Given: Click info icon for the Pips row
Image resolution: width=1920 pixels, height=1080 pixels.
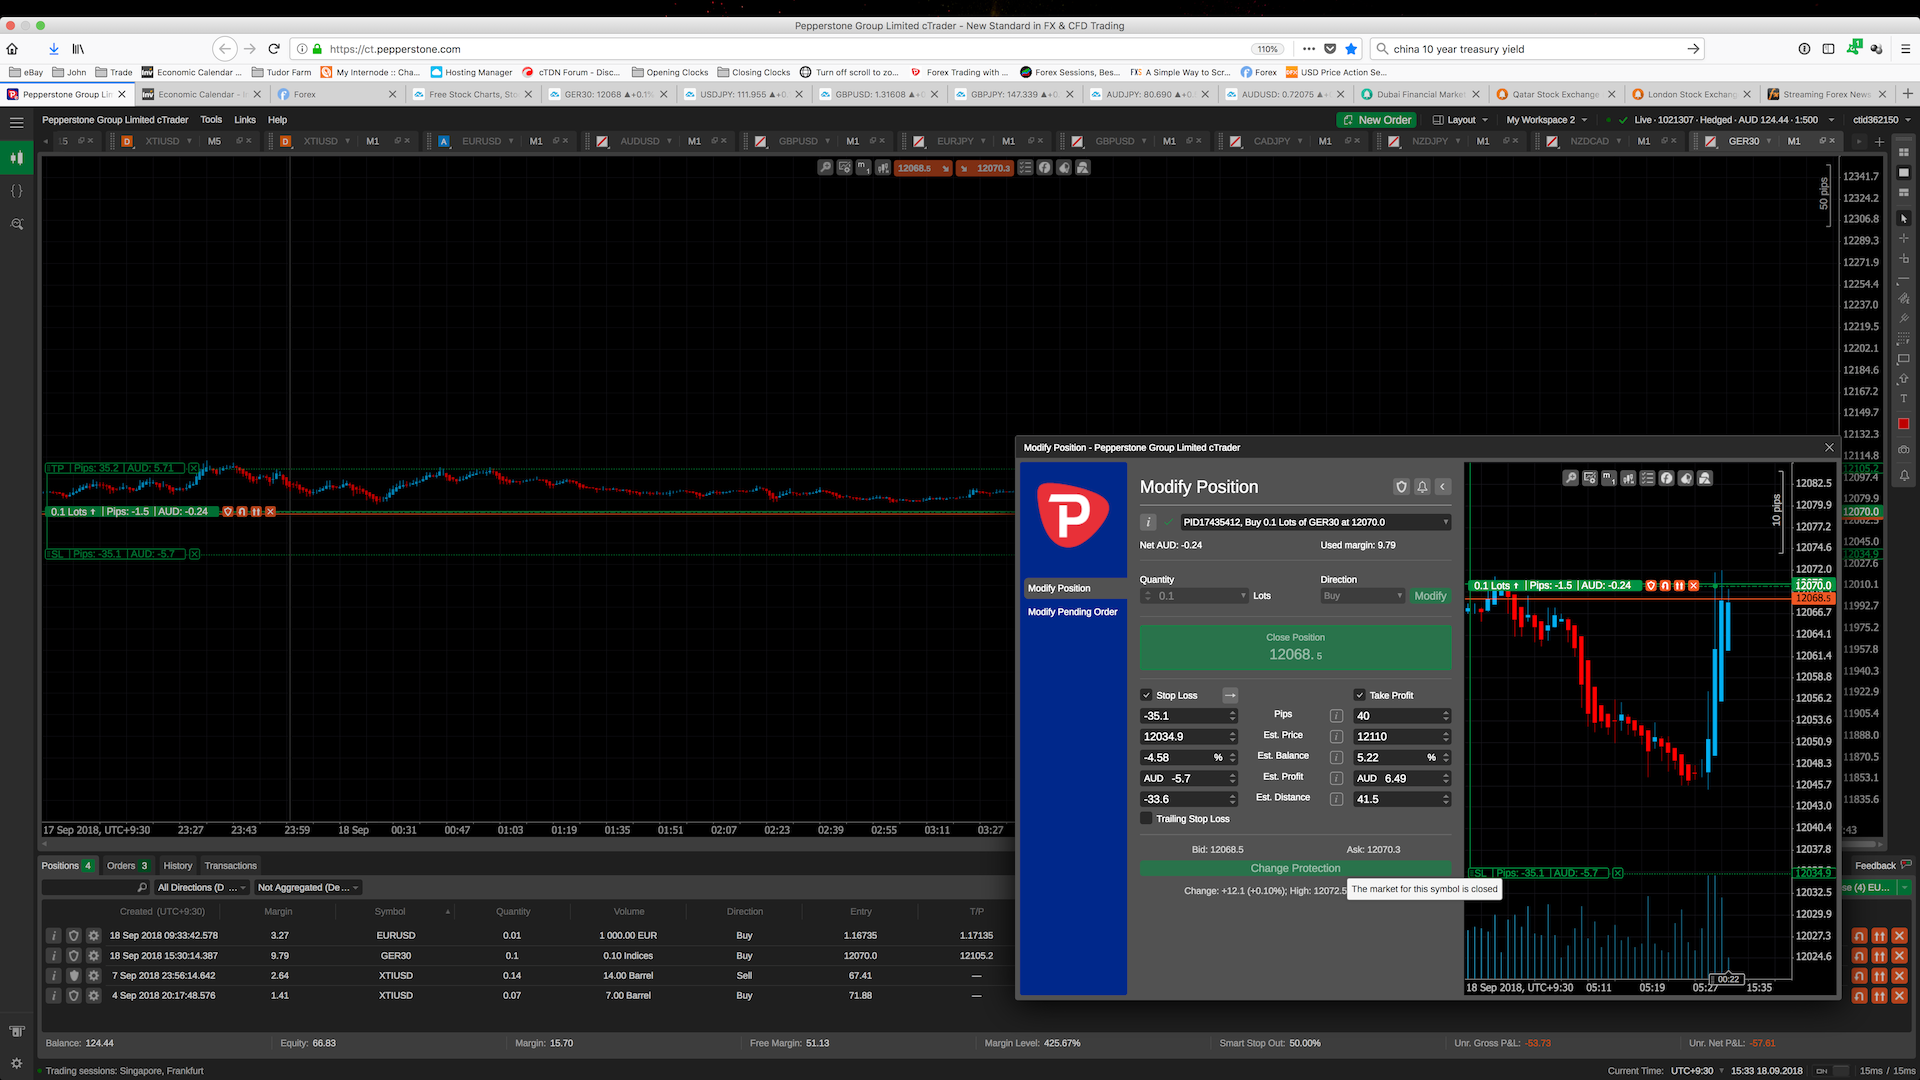Looking at the screenshot, I should pos(1336,716).
